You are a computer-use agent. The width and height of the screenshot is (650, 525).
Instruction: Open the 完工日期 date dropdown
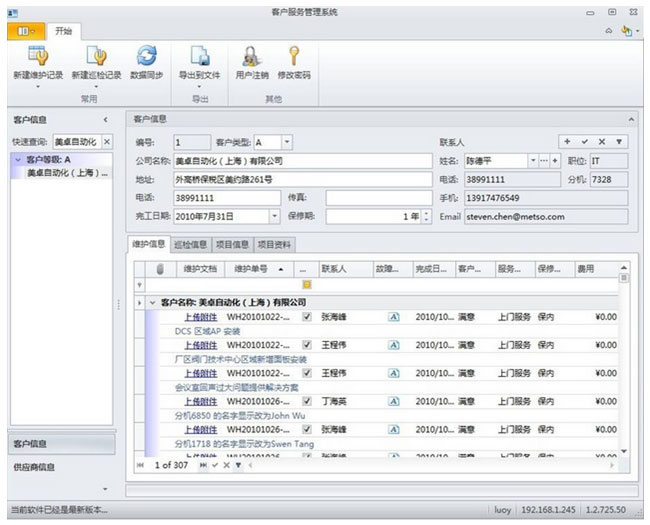coord(274,216)
